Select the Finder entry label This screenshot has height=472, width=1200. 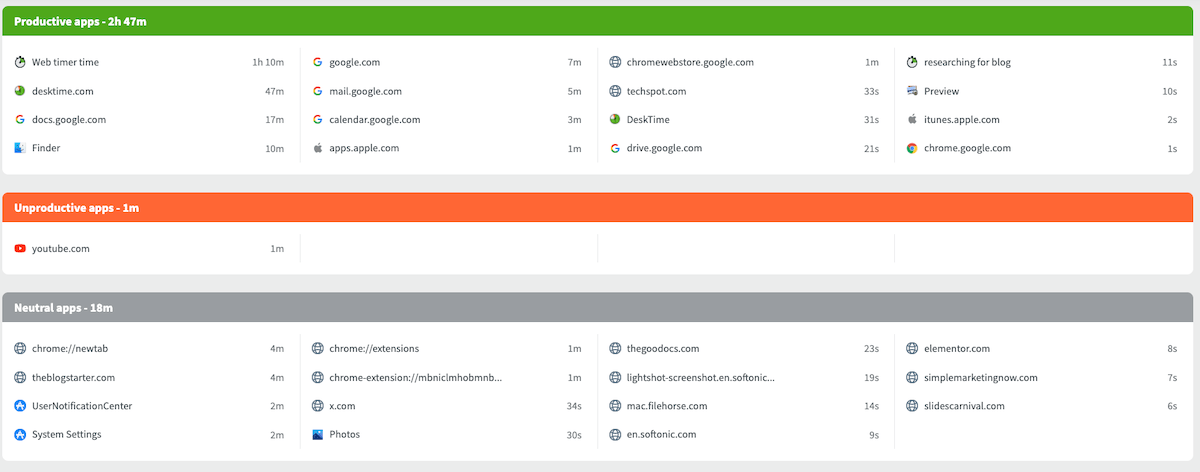click(46, 148)
